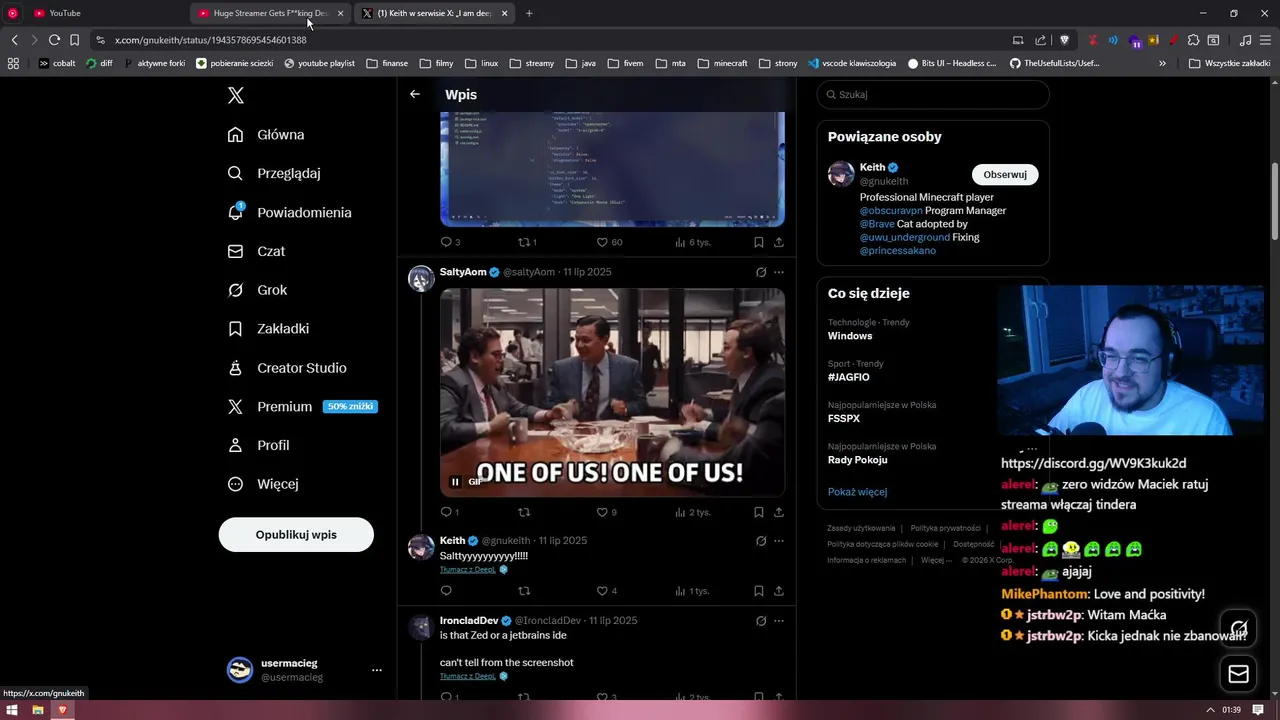Viewport: 1280px width, 720px height.
Task: Open Creator Studio
Action: pos(288,368)
